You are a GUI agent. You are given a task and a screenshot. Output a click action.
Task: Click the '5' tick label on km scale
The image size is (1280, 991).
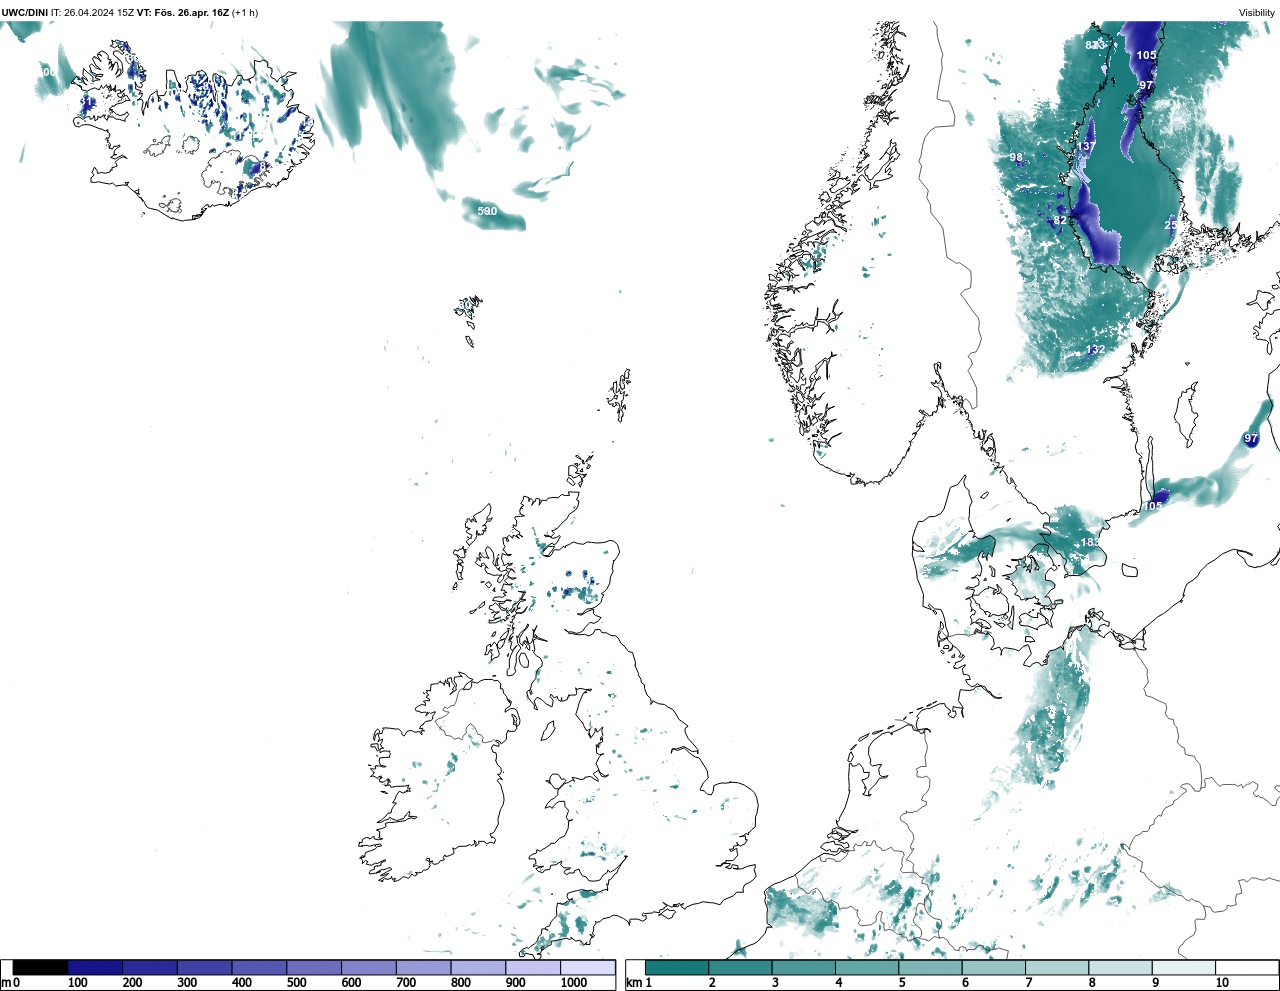pos(902,983)
